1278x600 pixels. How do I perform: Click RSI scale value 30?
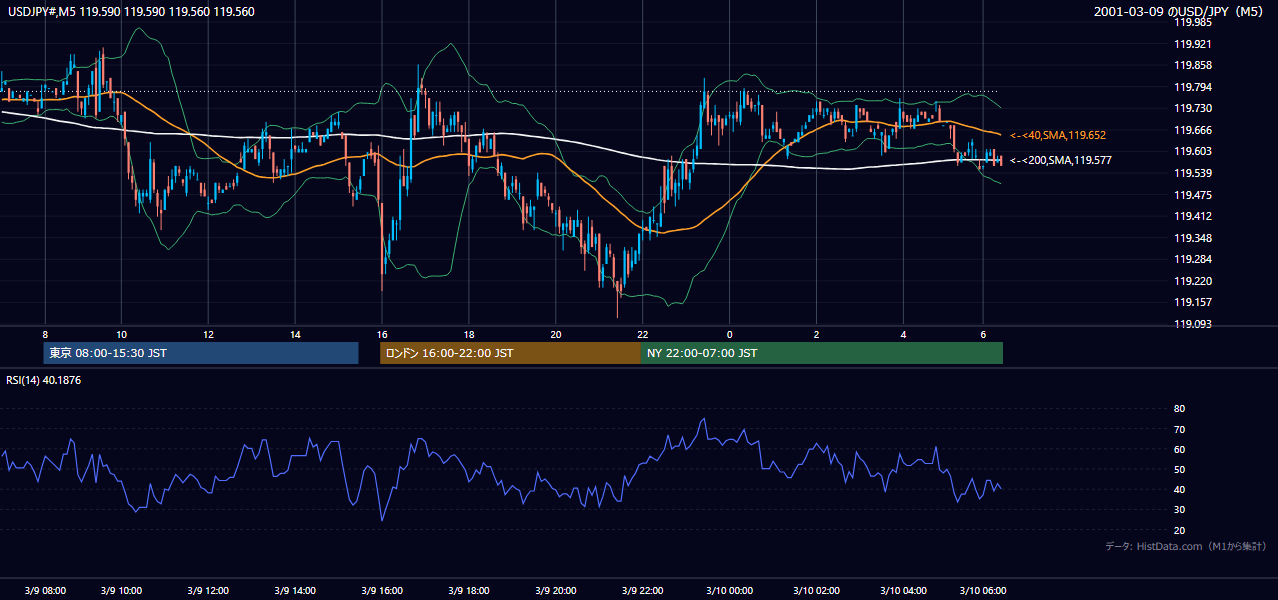click(1179, 510)
